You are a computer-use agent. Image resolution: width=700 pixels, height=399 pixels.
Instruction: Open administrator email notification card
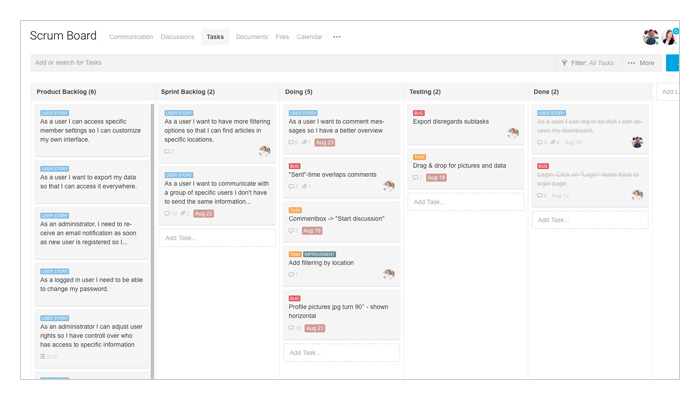pos(92,233)
